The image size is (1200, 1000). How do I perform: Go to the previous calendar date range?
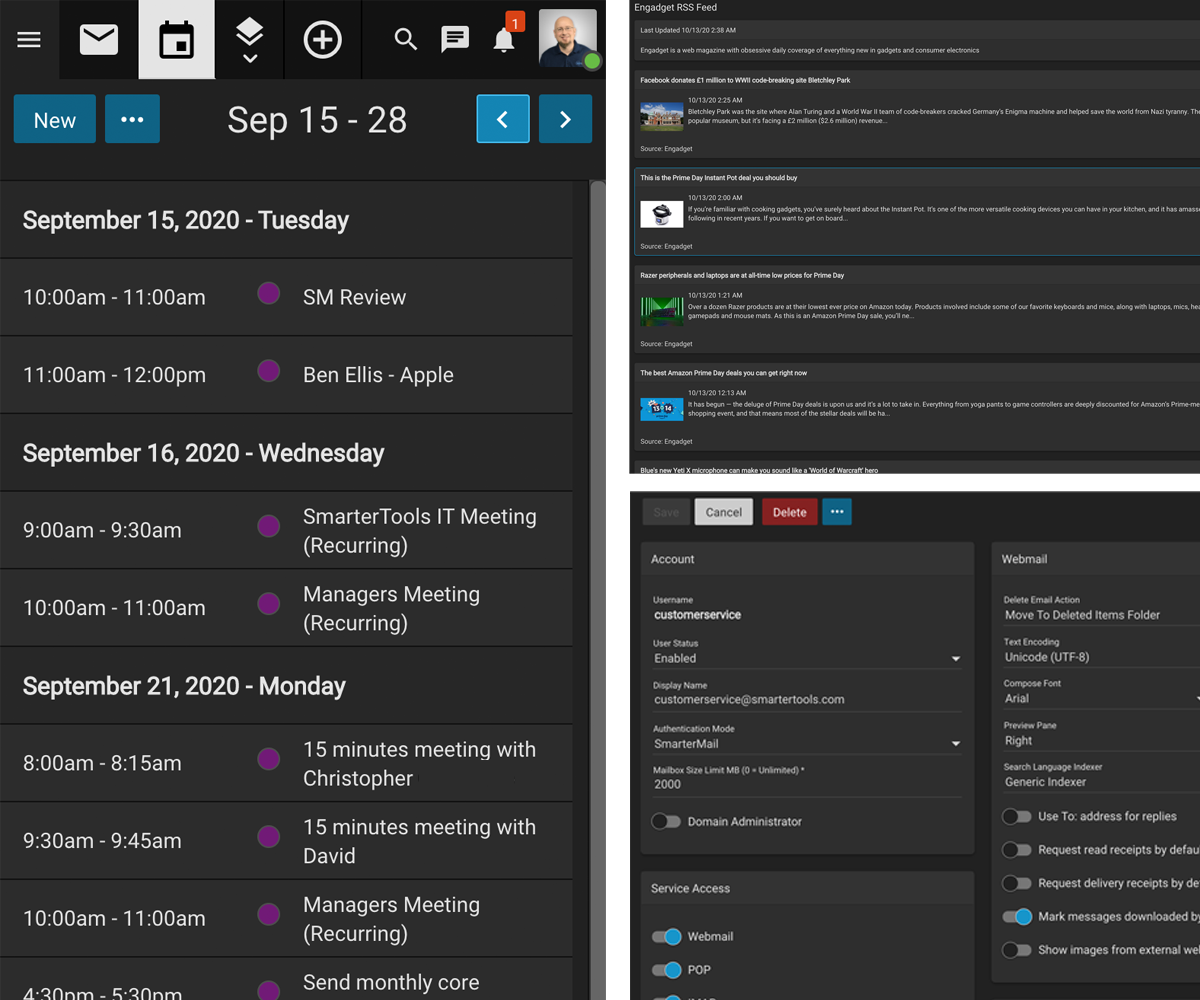tap(503, 119)
